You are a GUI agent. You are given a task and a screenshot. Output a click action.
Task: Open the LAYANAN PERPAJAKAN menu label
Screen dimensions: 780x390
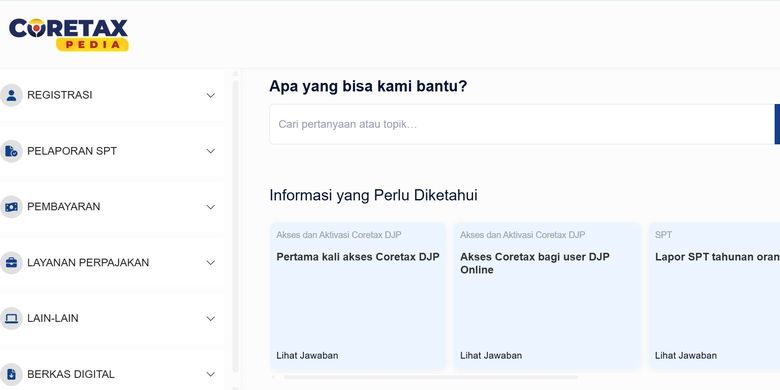pyautogui.click(x=88, y=263)
